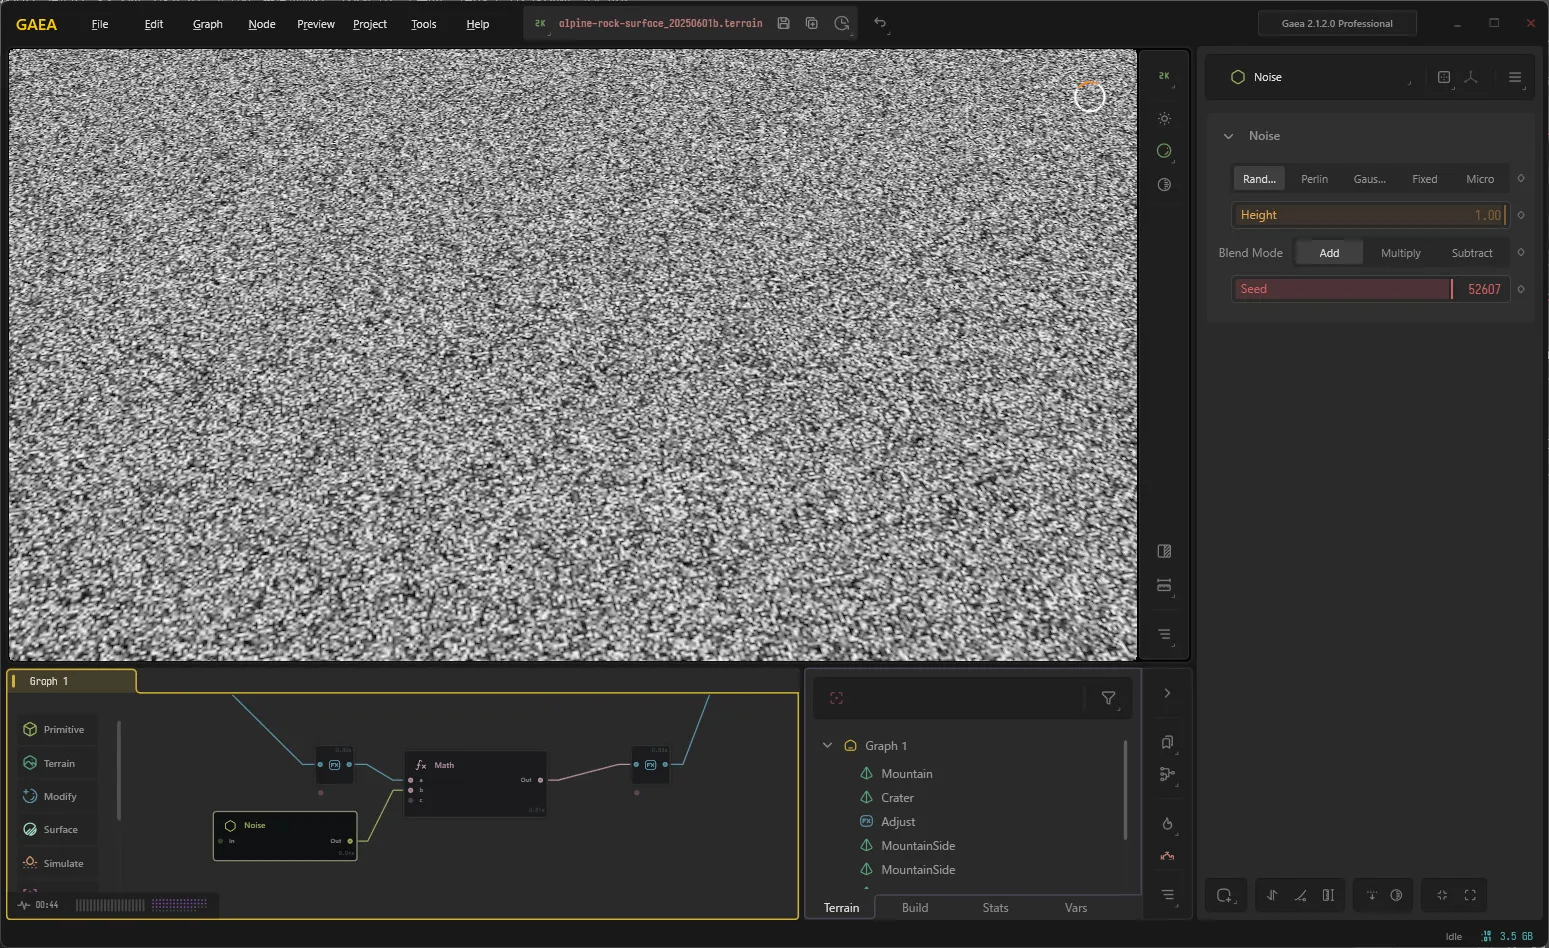
Task: Open the hamburger menu in Noise properties header
Action: point(1515,77)
